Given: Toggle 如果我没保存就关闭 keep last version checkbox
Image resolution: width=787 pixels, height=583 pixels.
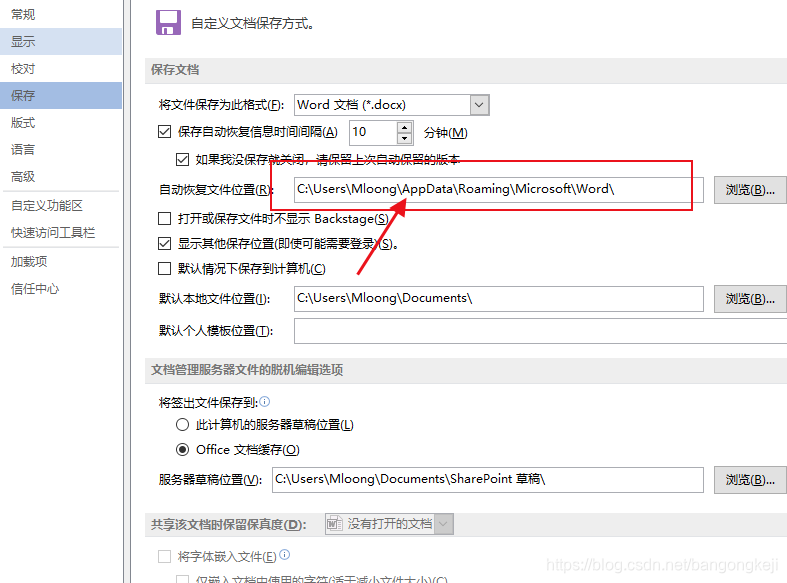Looking at the screenshot, I should click(182, 159).
